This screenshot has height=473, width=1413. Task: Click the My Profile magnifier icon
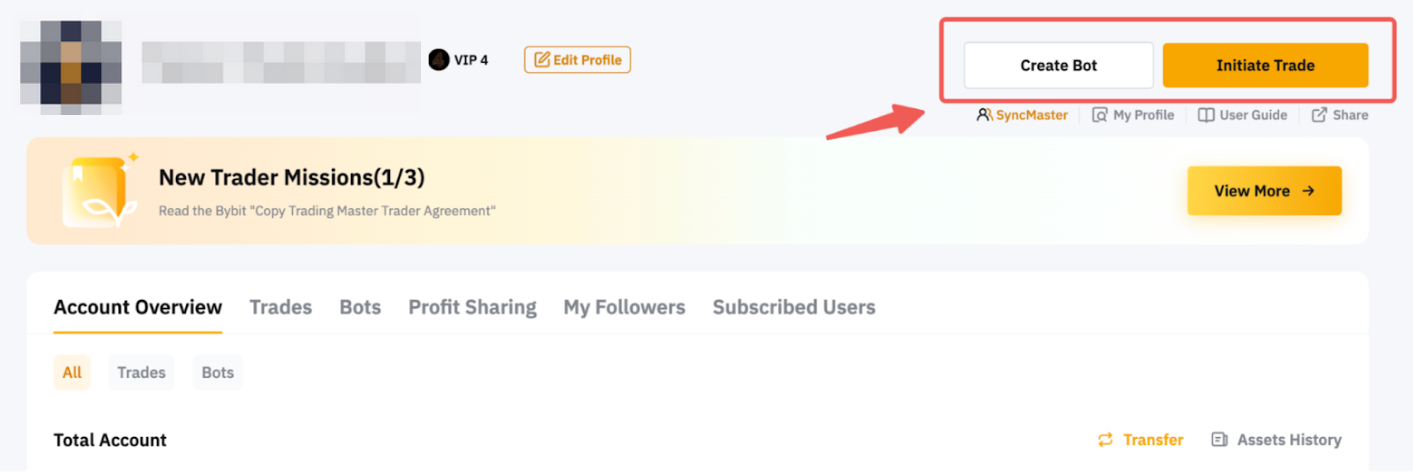click(1100, 115)
